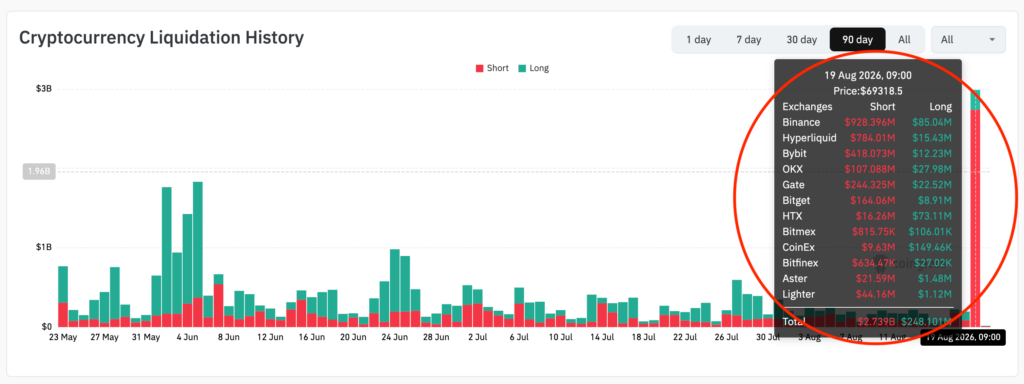
Task: Click the Bitget row in tooltip
Action: 867,200
